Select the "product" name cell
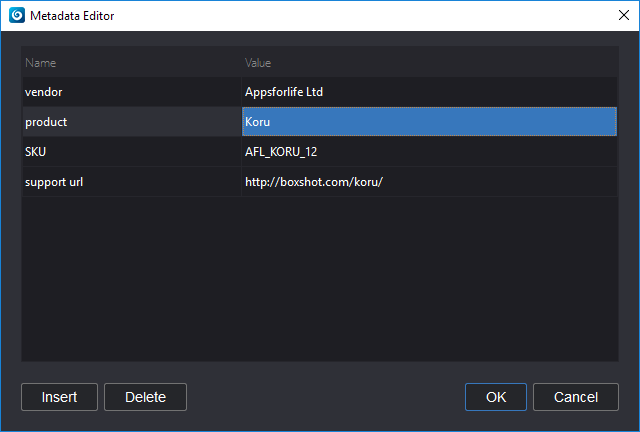The width and height of the screenshot is (640, 432). click(132, 122)
